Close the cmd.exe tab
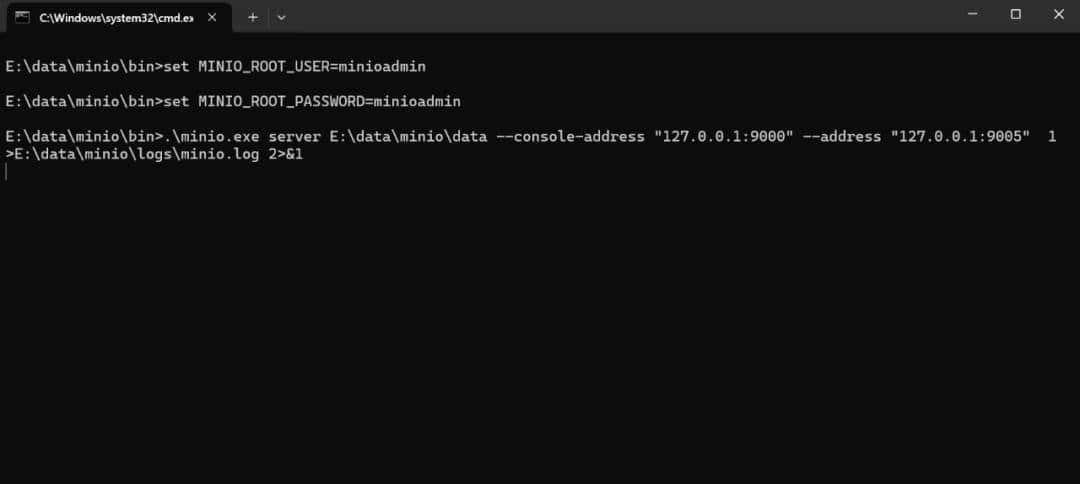 pyautogui.click(x=211, y=17)
